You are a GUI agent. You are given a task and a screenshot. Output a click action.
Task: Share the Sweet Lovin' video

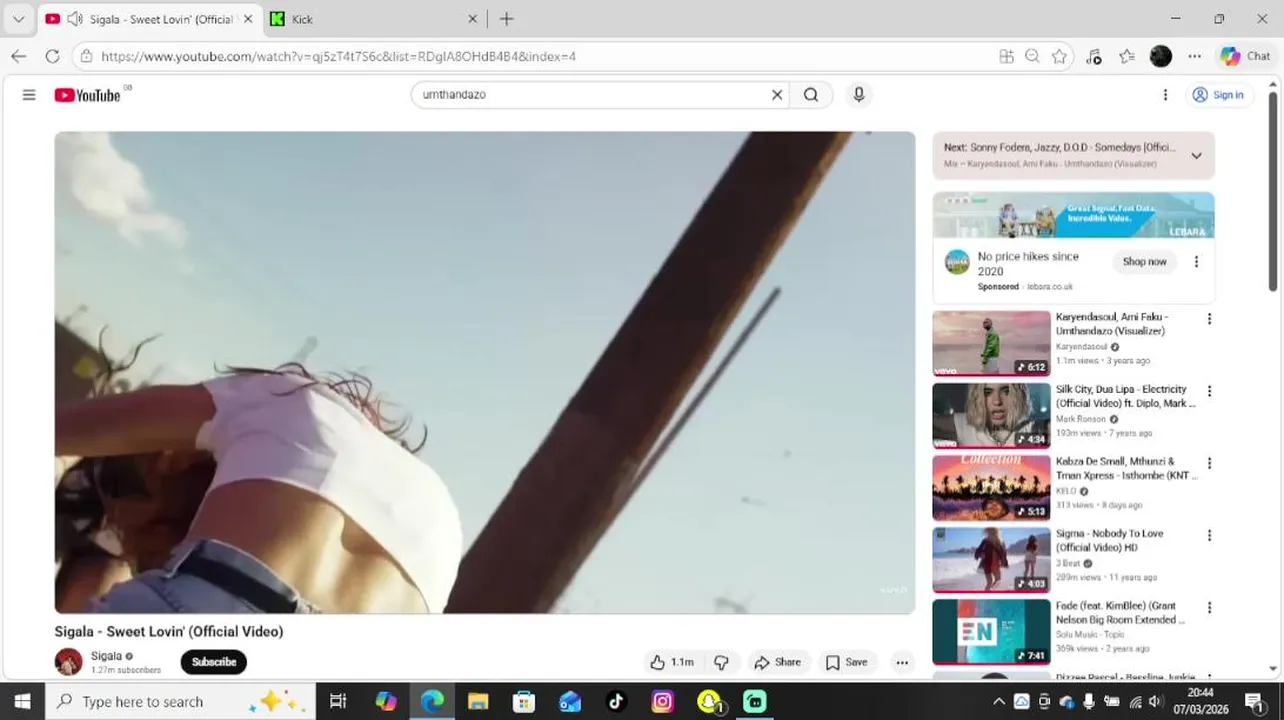point(777,662)
